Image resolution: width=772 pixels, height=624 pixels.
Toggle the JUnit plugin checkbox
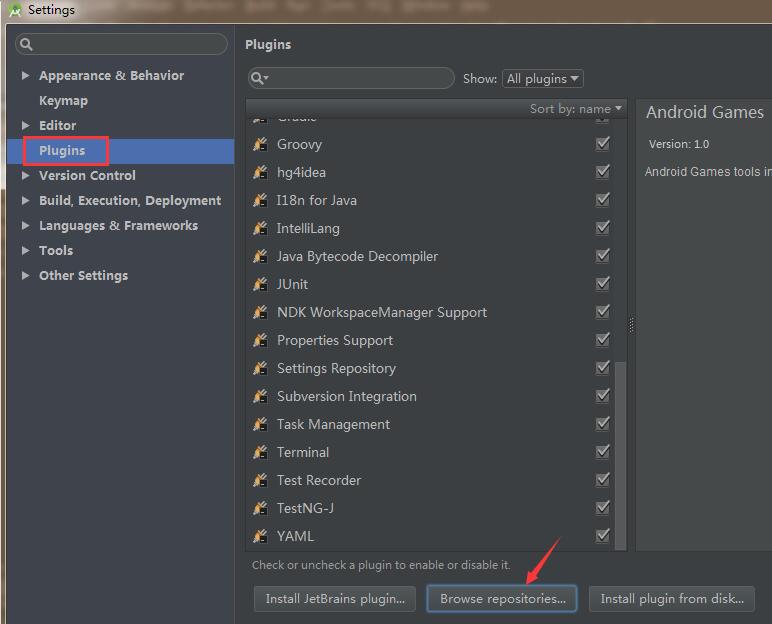pyautogui.click(x=603, y=284)
